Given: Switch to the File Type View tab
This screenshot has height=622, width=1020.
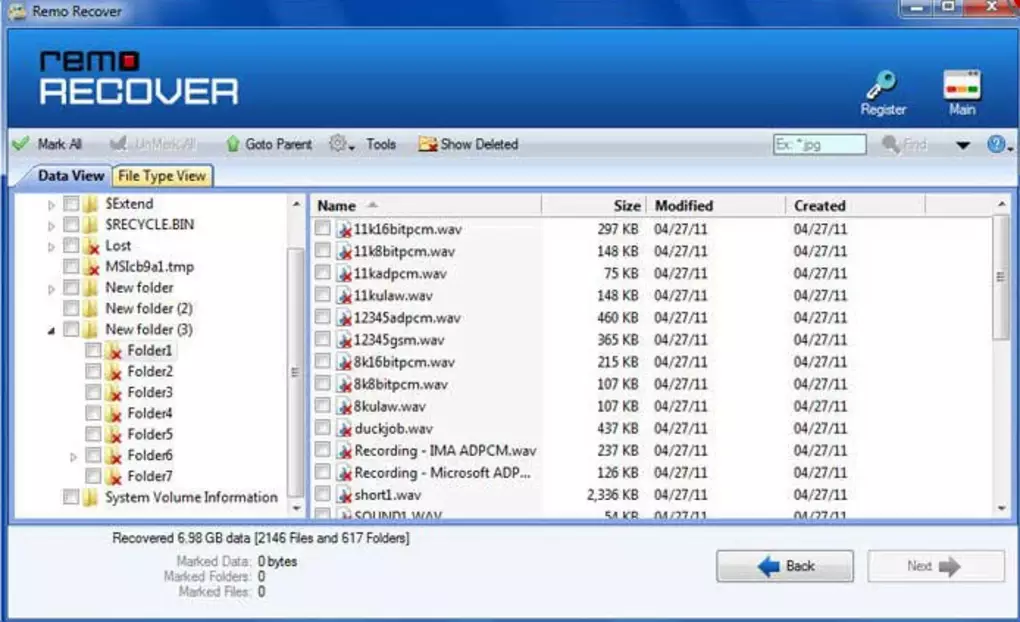Looking at the screenshot, I should (162, 176).
